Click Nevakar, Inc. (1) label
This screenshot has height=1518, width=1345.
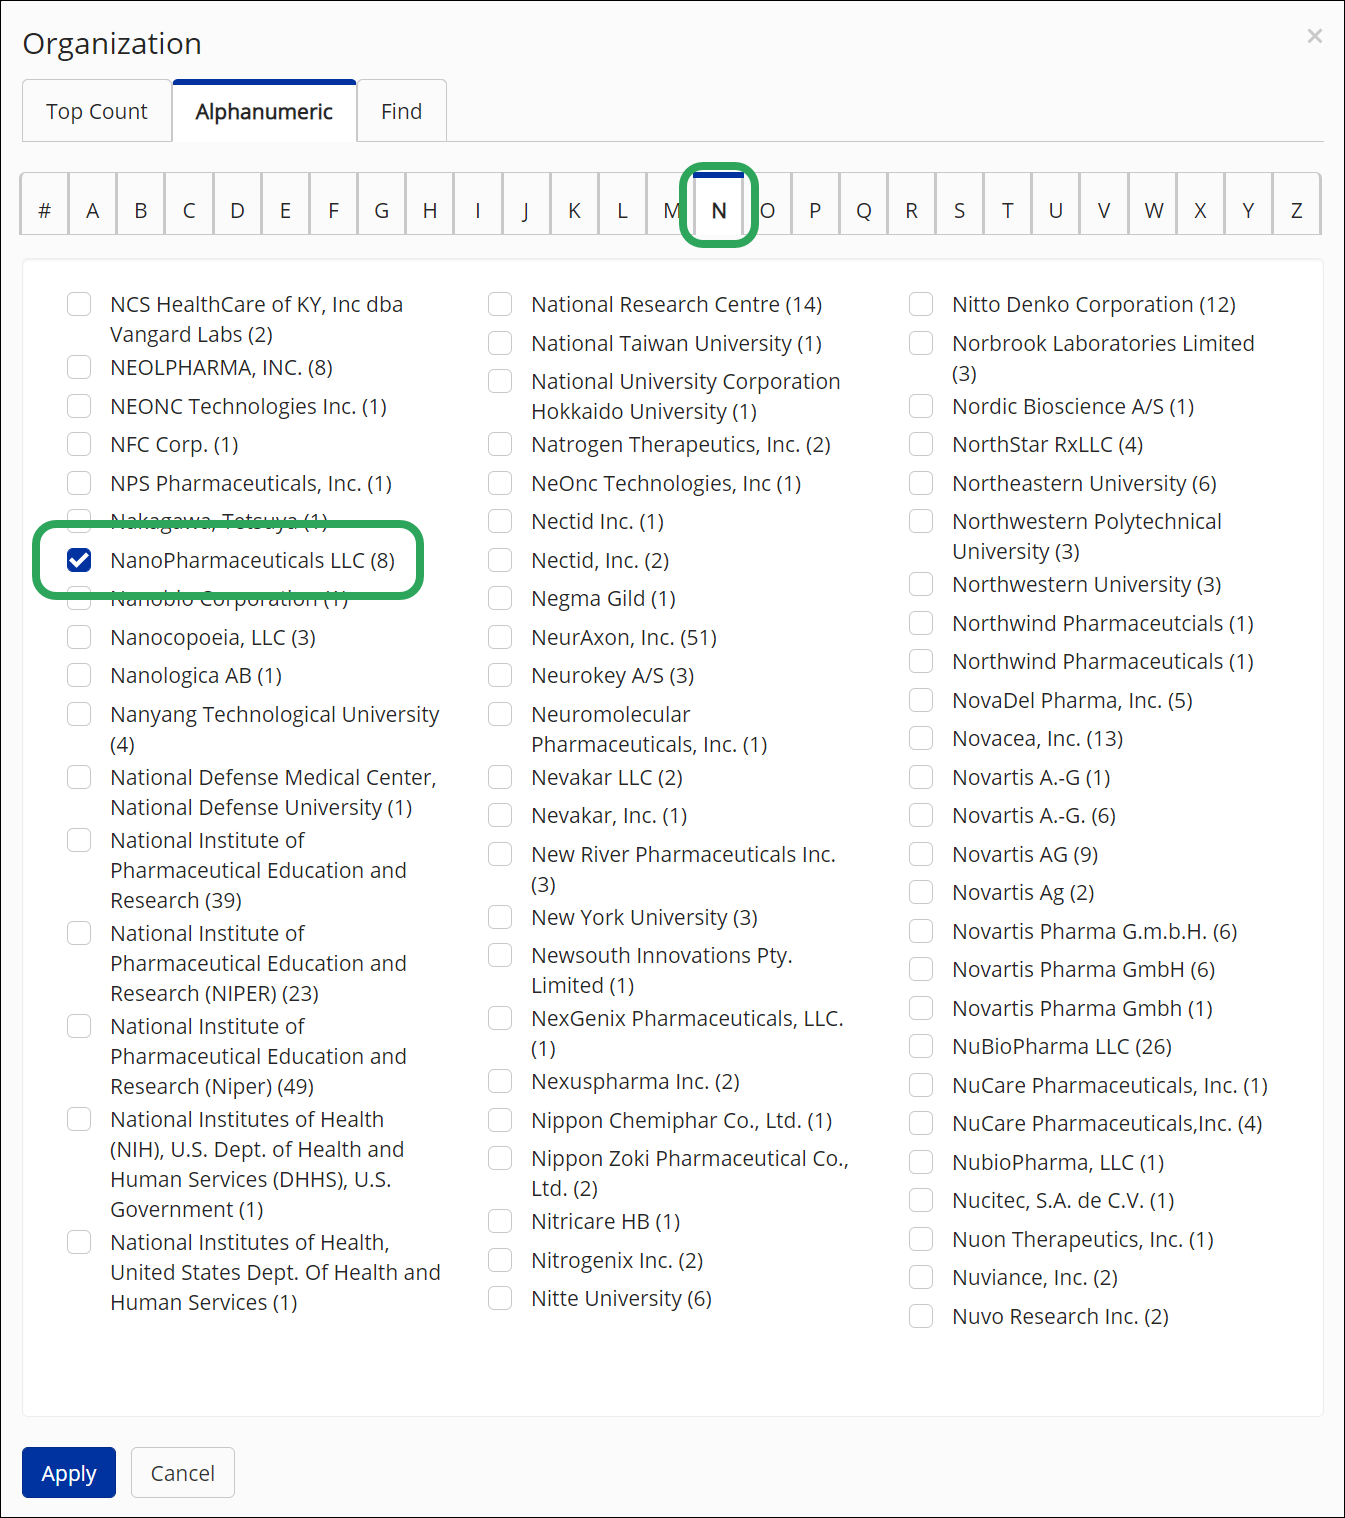609,815
